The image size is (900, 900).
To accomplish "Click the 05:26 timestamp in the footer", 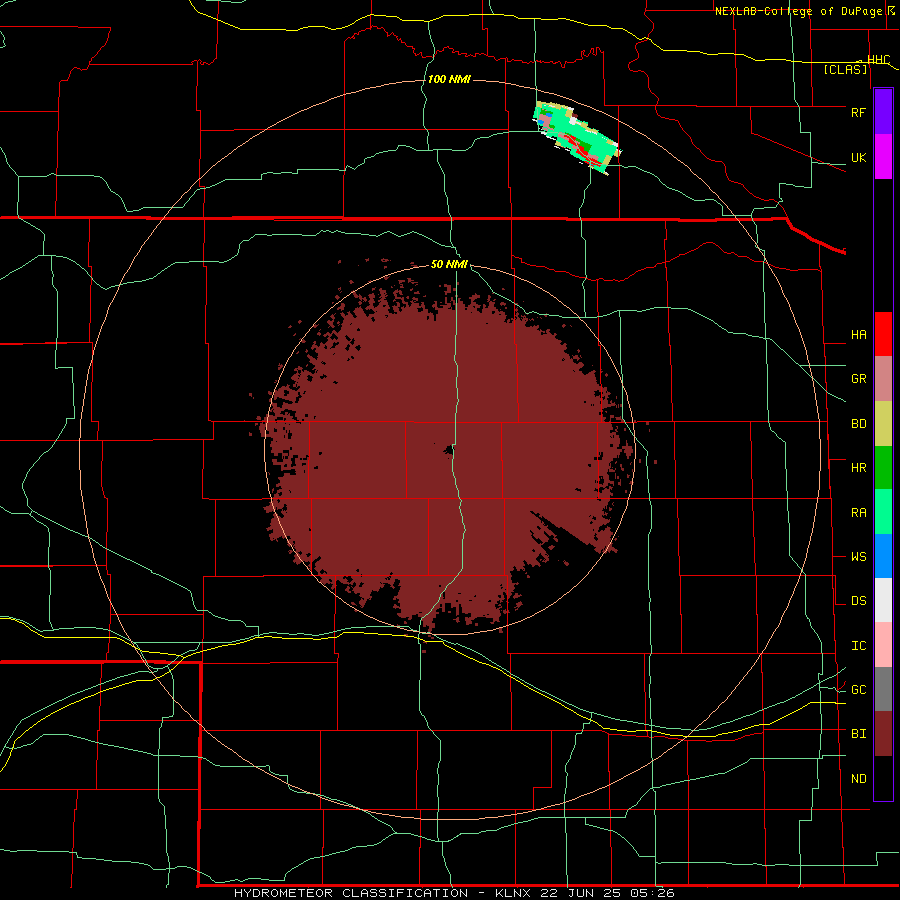I will 651,893.
